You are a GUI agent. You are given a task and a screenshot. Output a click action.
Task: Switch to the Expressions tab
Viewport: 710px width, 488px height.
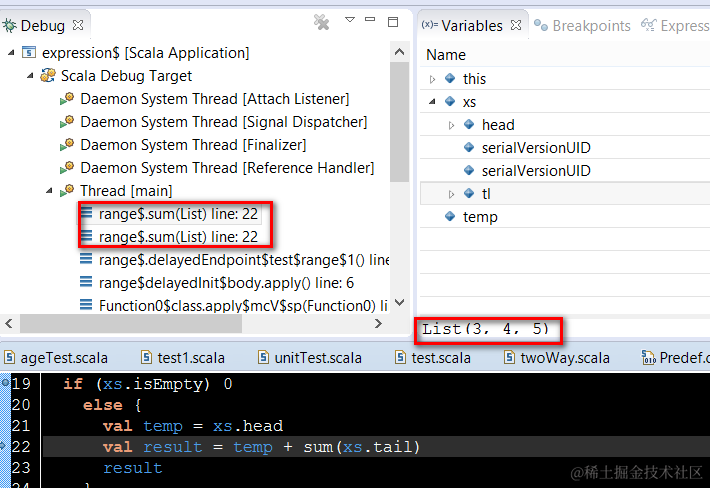click(x=675, y=26)
